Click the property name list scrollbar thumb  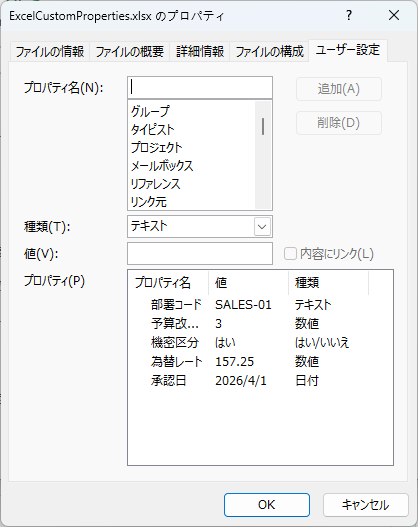[263, 126]
